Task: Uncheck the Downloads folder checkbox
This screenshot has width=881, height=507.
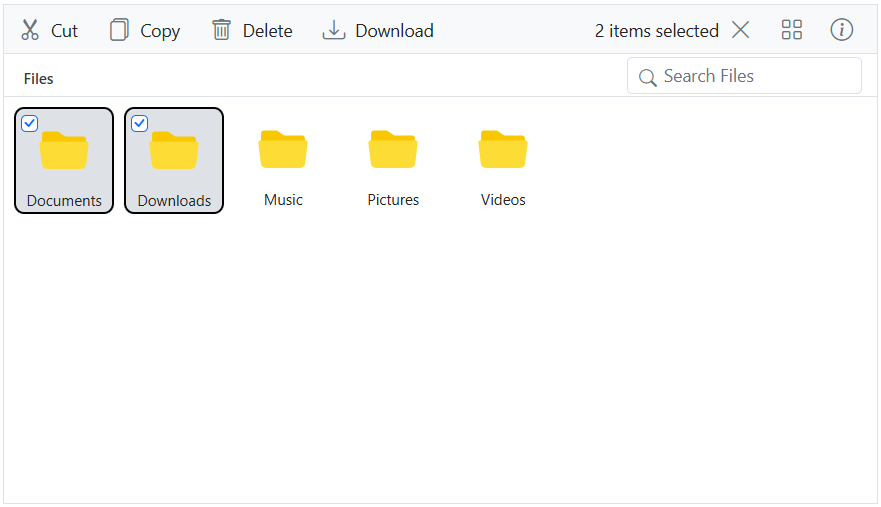Action: pos(140,123)
